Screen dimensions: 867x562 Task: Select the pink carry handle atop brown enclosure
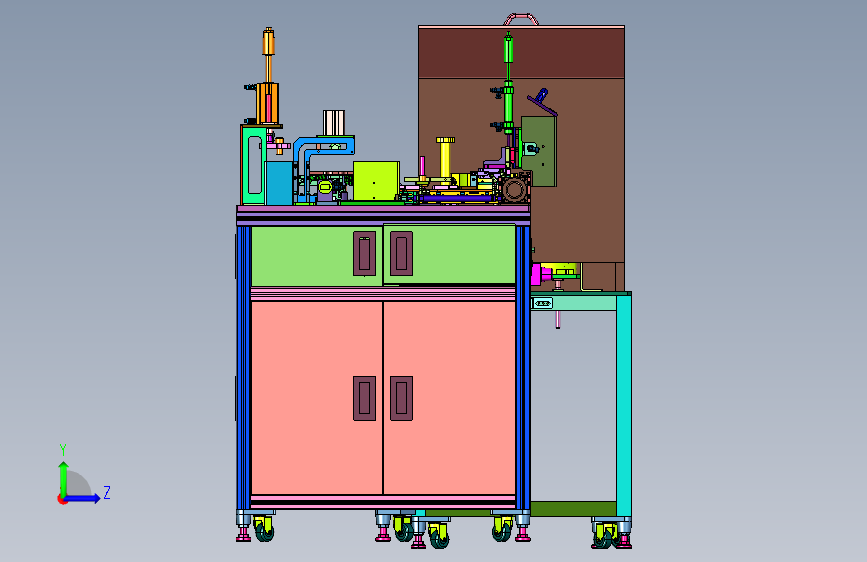521,19
